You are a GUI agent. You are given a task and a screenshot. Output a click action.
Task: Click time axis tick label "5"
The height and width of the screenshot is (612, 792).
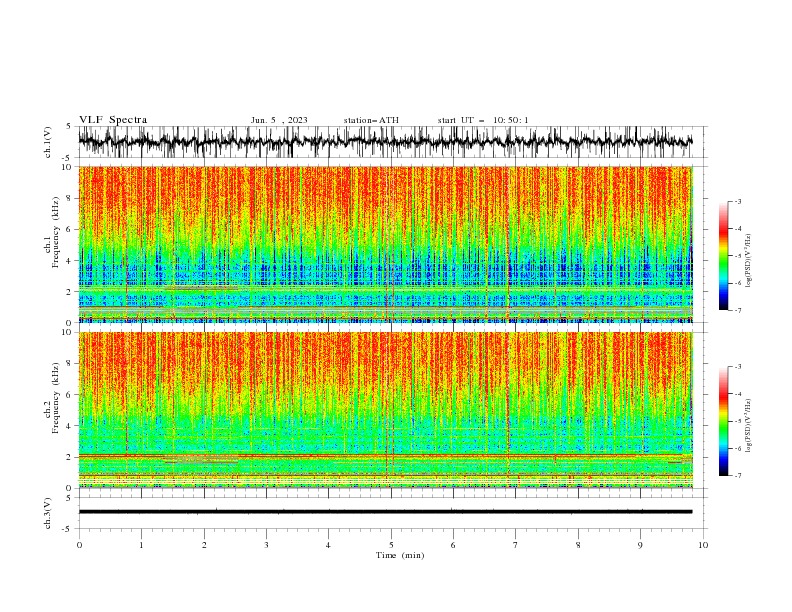tap(391, 545)
